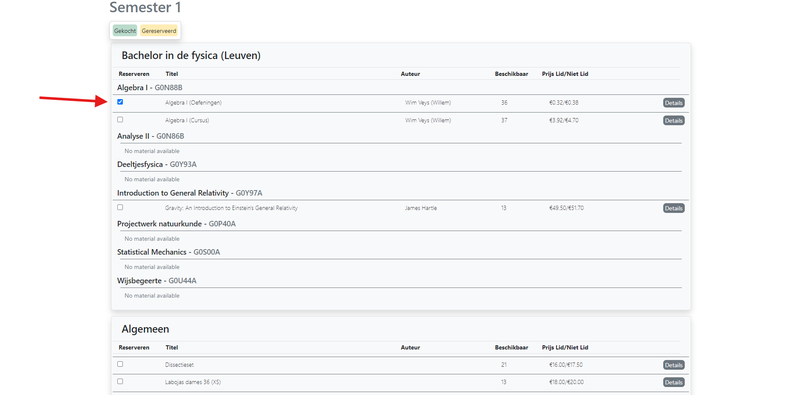800x395 pixels.
Task: Click the availability count 37
Action: click(504, 120)
